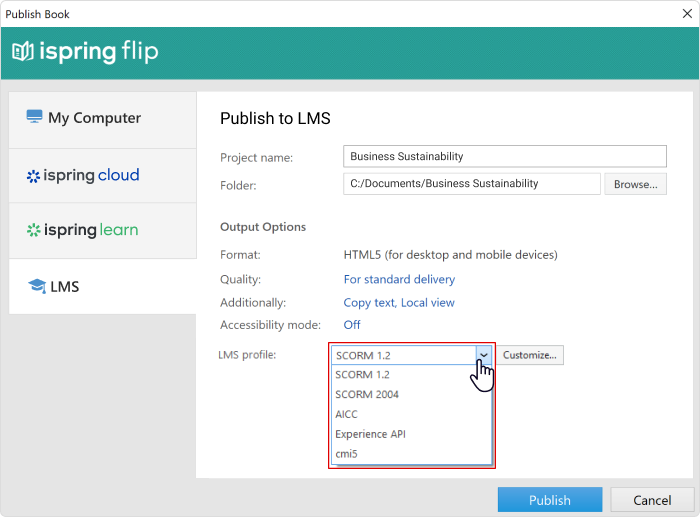
Task: Click the Accessibility mode Off link
Action: [352, 325]
